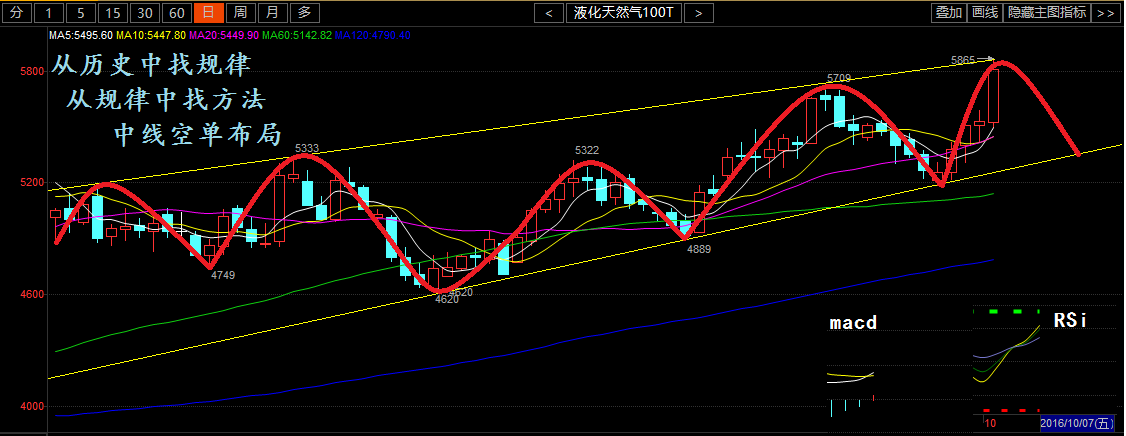Switch to 周 weekly chart
Viewport: 1126px width, 436px height.
[x=240, y=13]
